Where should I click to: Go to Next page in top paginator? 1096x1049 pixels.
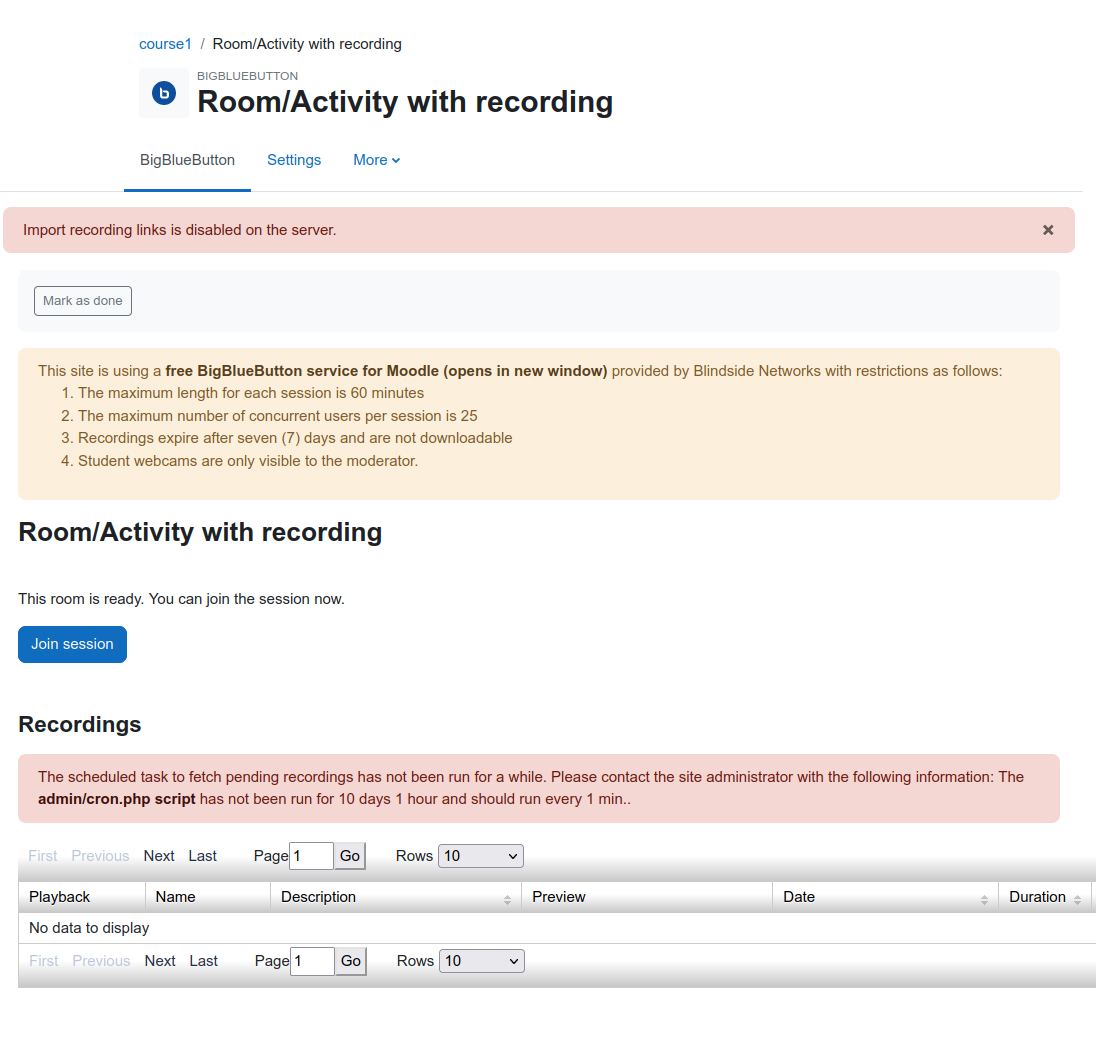[x=159, y=856]
